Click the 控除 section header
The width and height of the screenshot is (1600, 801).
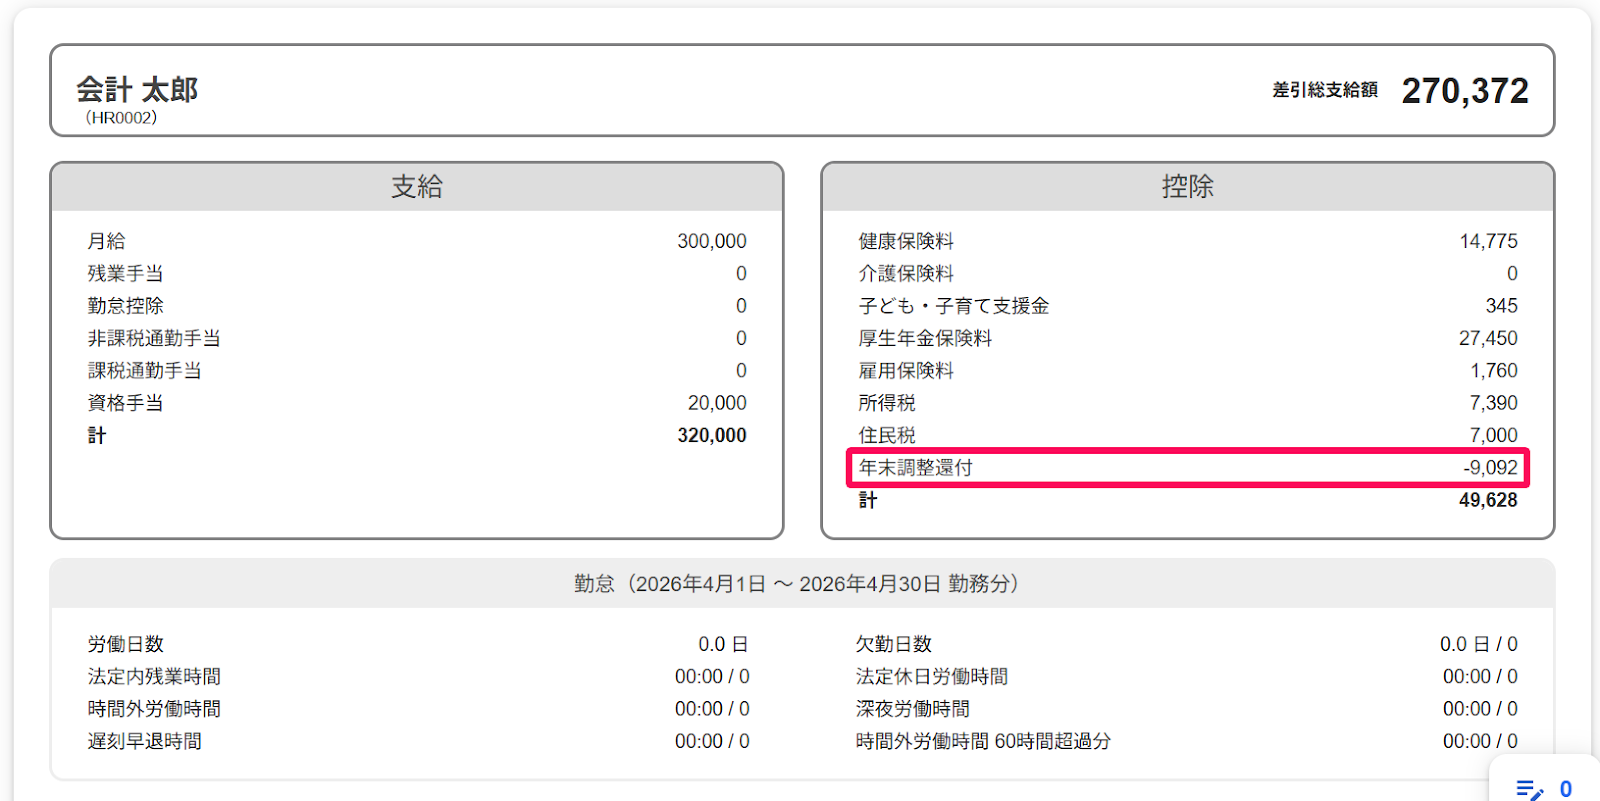[1188, 187]
